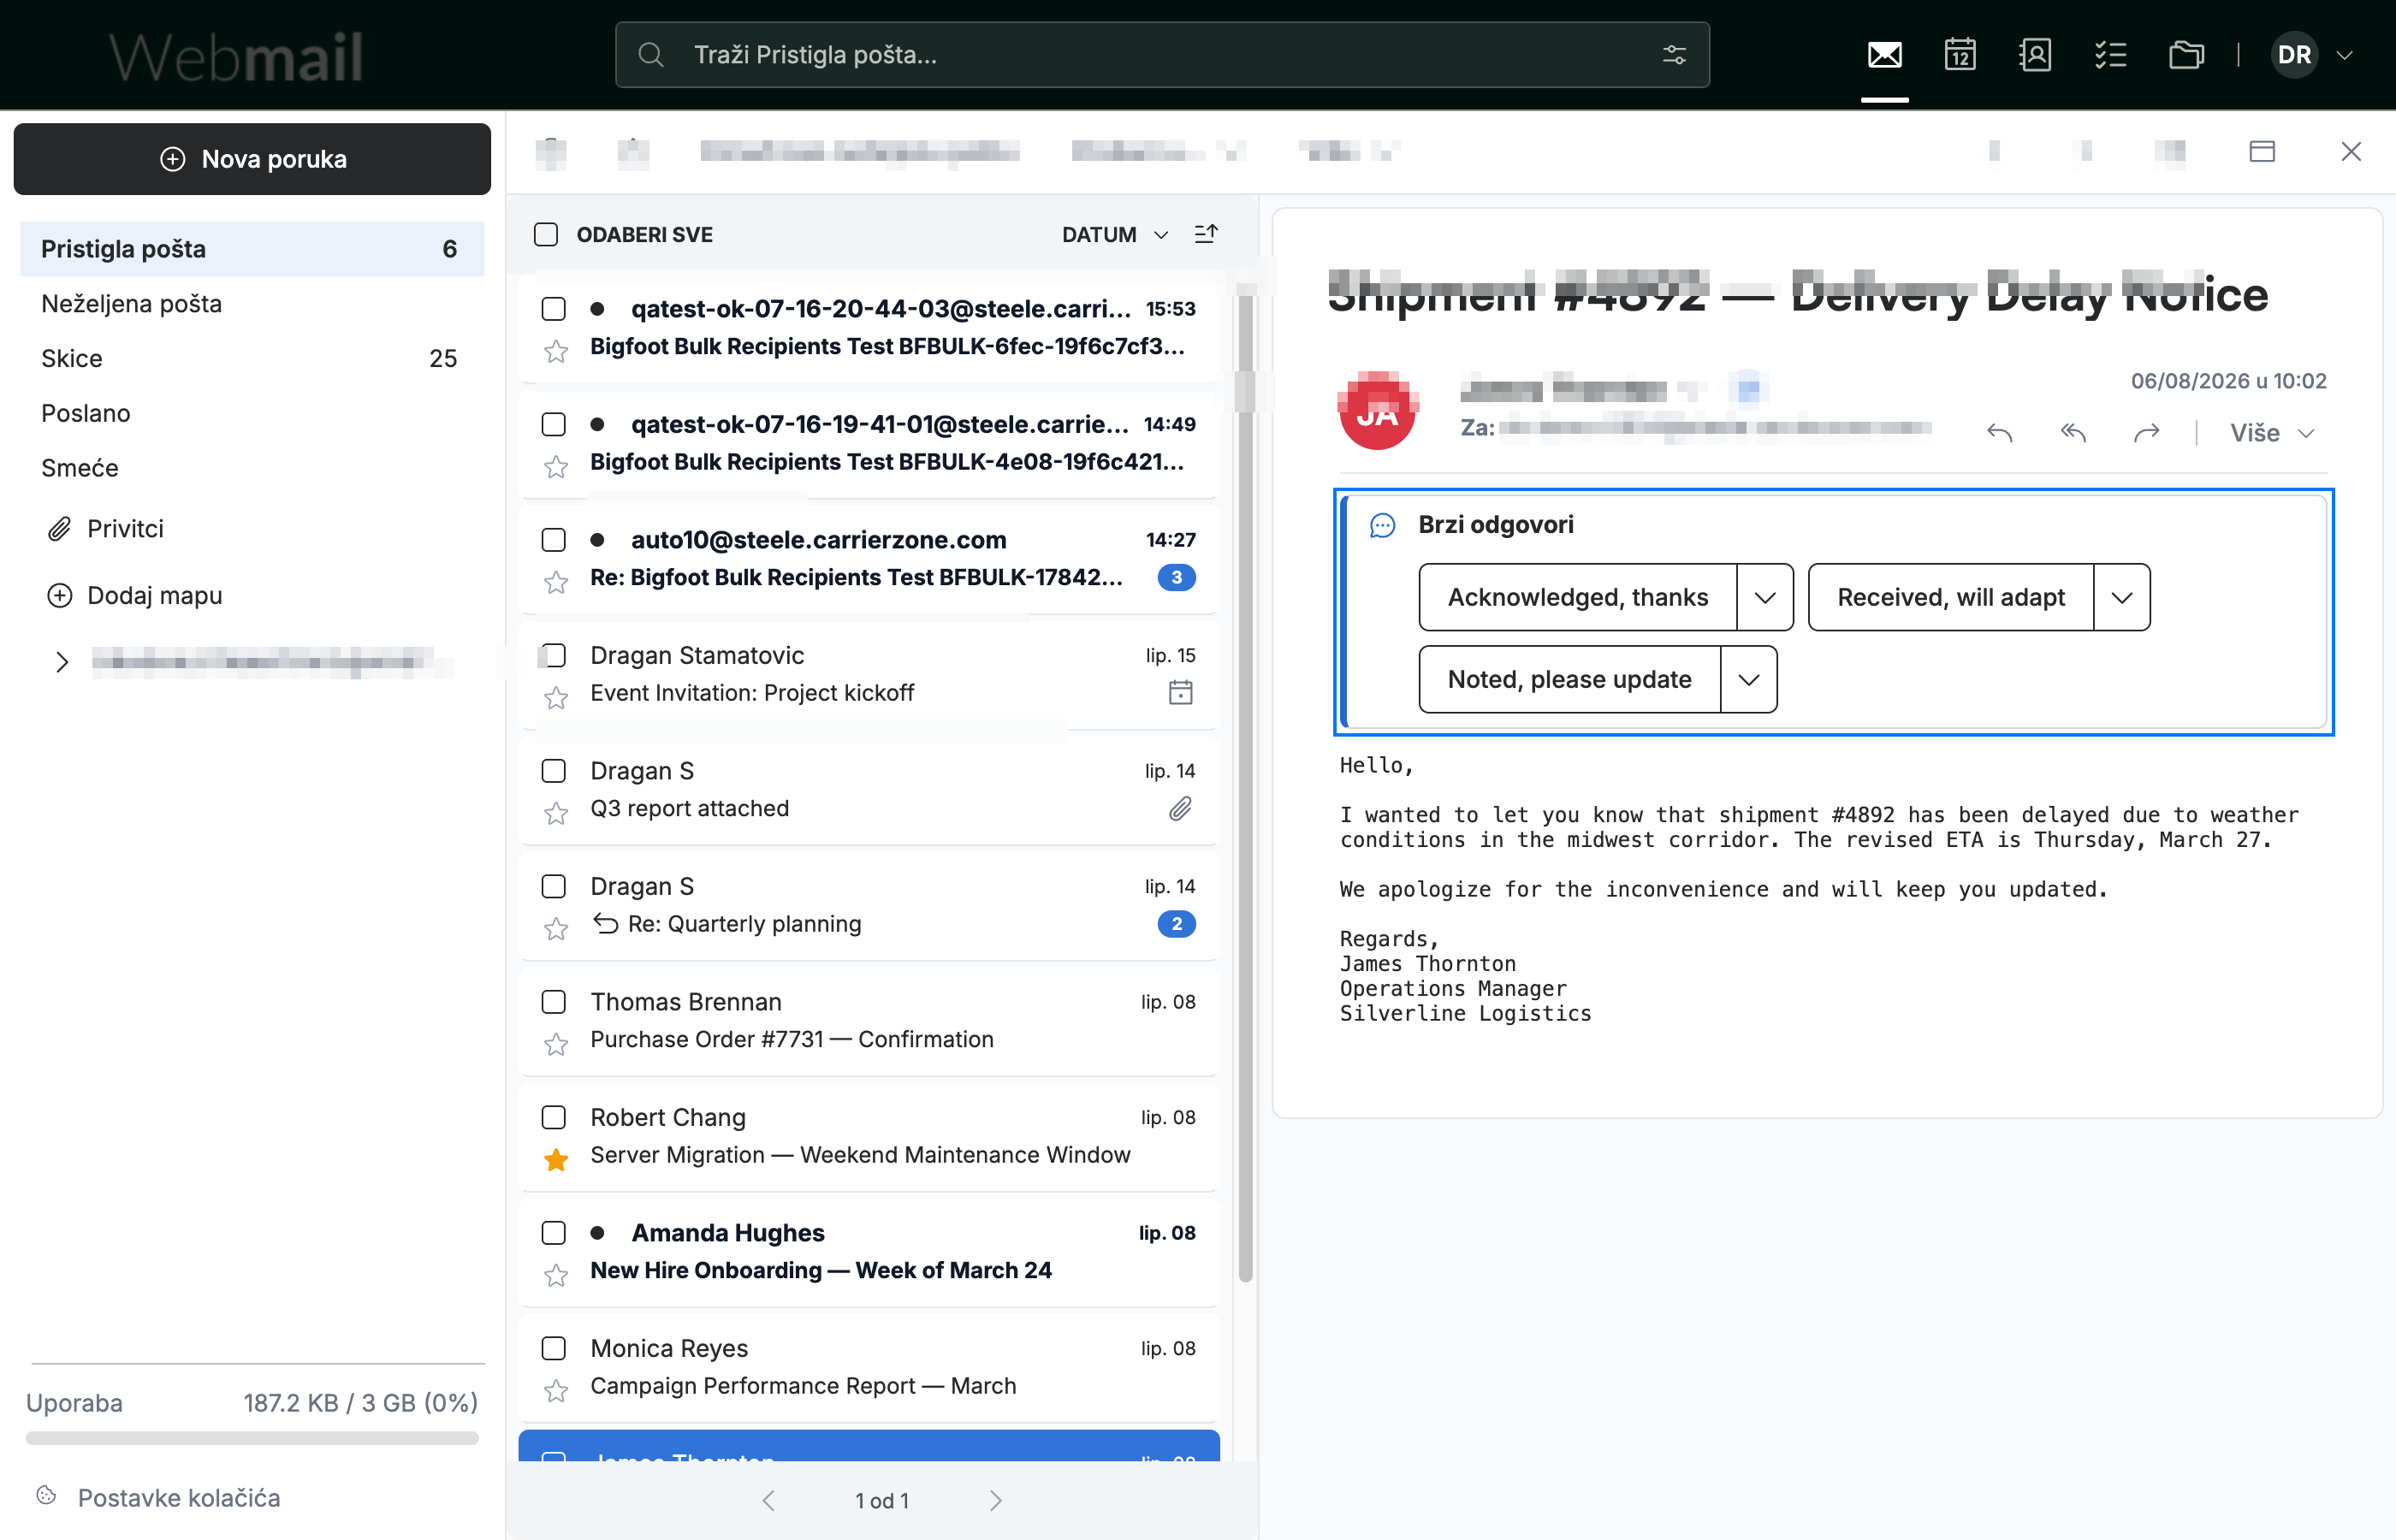2396x1540 pixels.
Task: Click Nova poruka to compose
Action: point(252,159)
